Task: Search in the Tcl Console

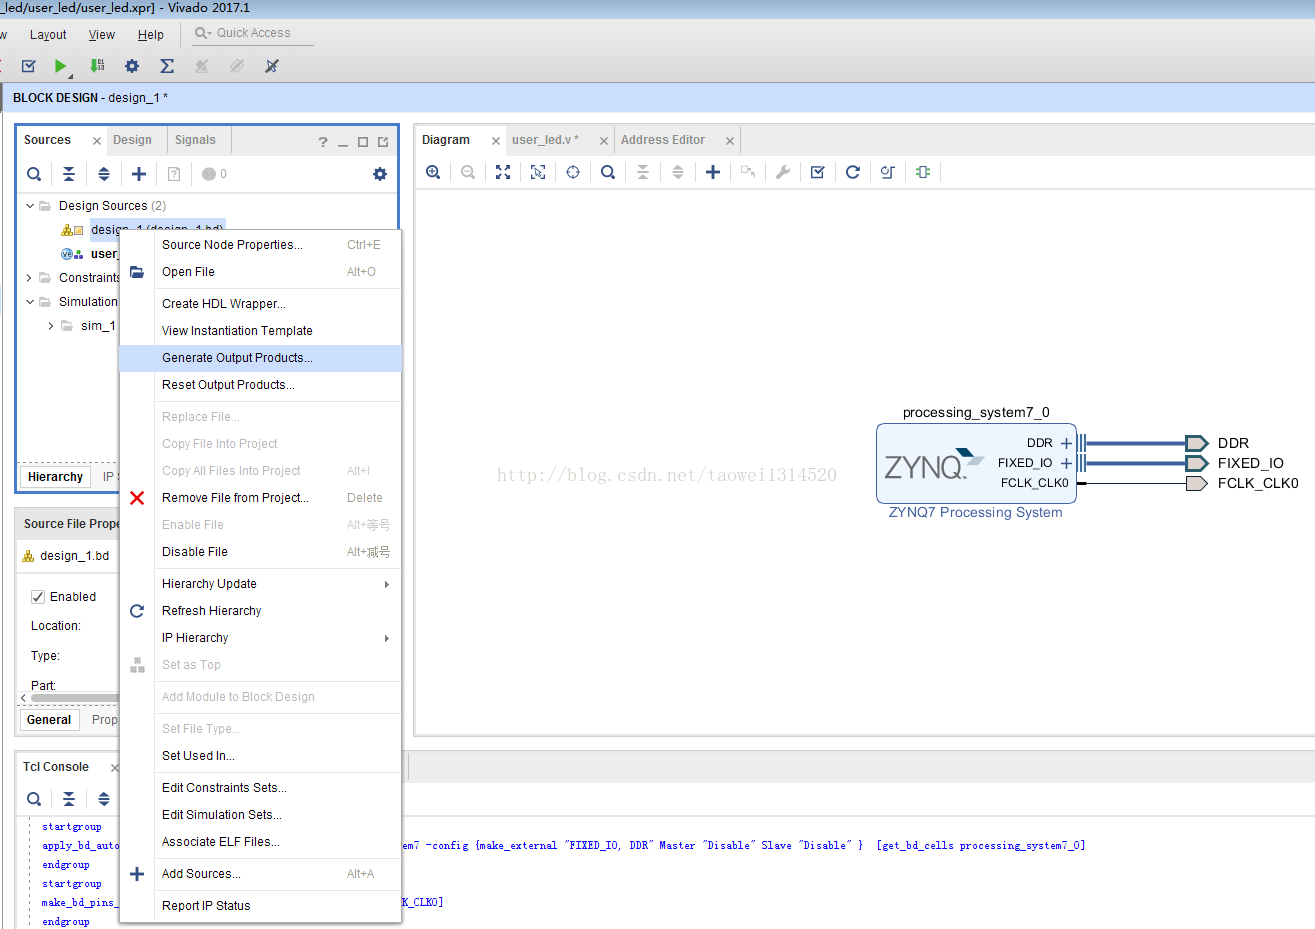Action: 34,799
